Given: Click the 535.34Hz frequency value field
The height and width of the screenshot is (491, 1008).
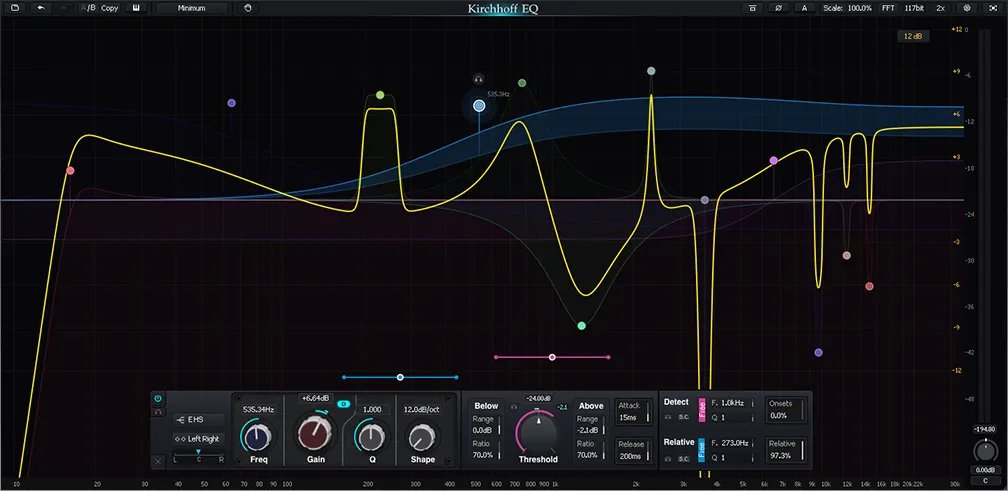Looking at the screenshot, I should pos(258,409).
